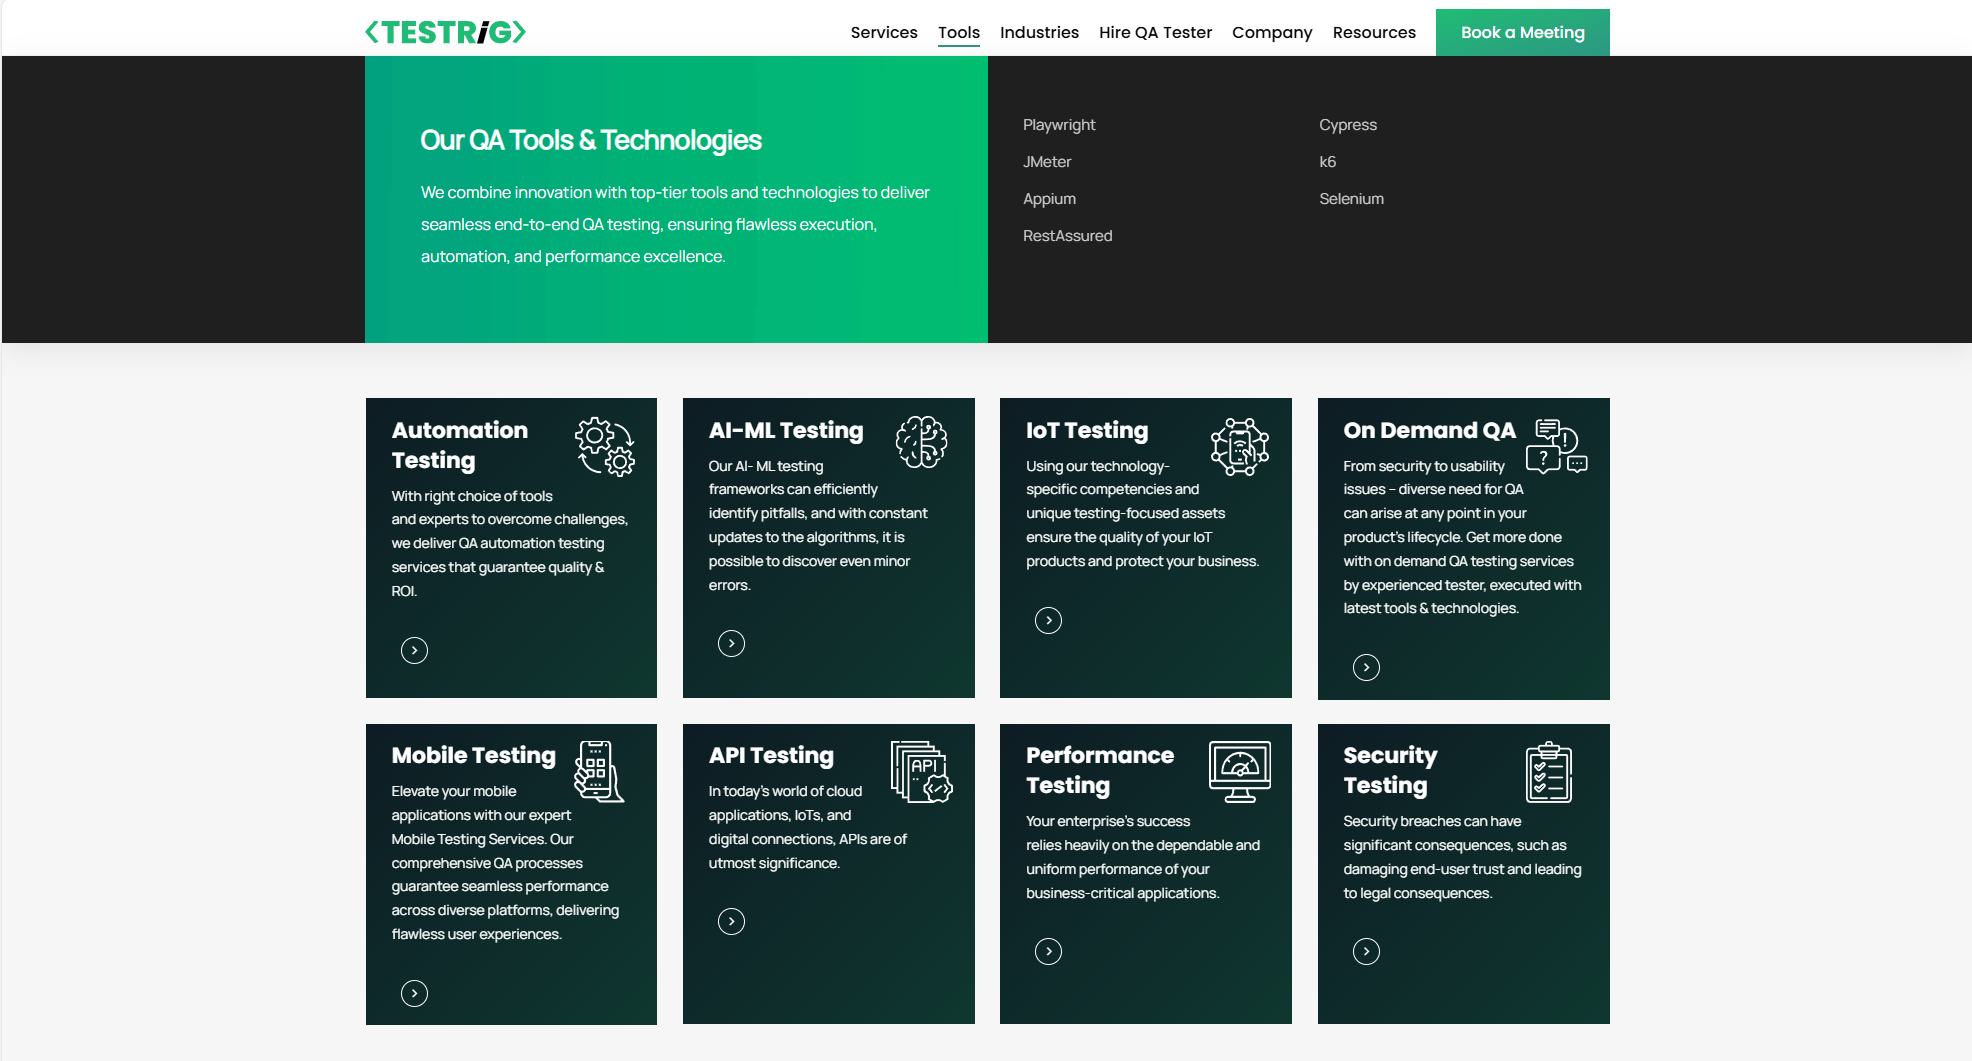The image size is (1972, 1061).
Task: Open the Selenium link
Action: [x=1351, y=199]
